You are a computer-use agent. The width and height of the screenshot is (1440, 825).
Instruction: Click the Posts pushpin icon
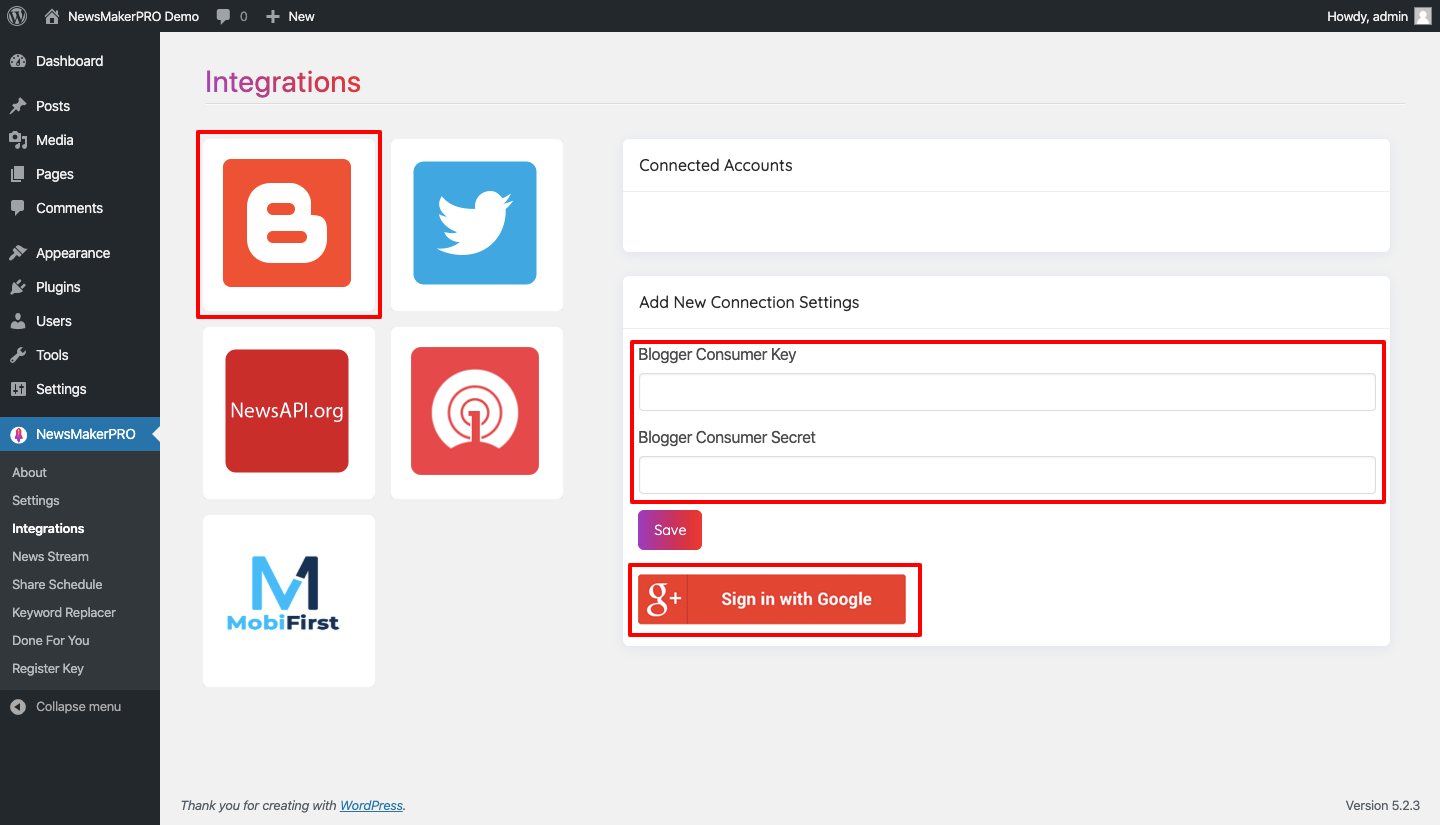click(18, 106)
